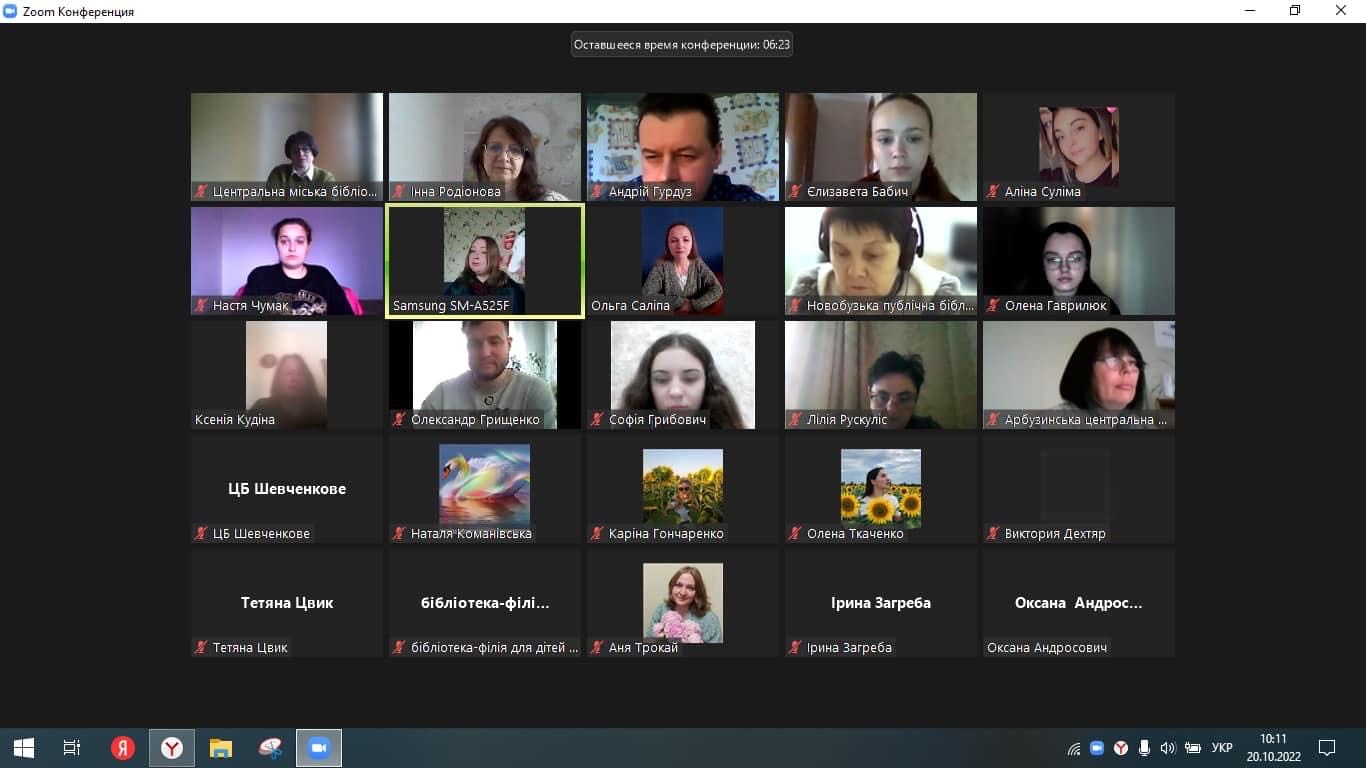
Task: Click the Наталя Команівська swan avatar tile
Action: click(x=485, y=488)
